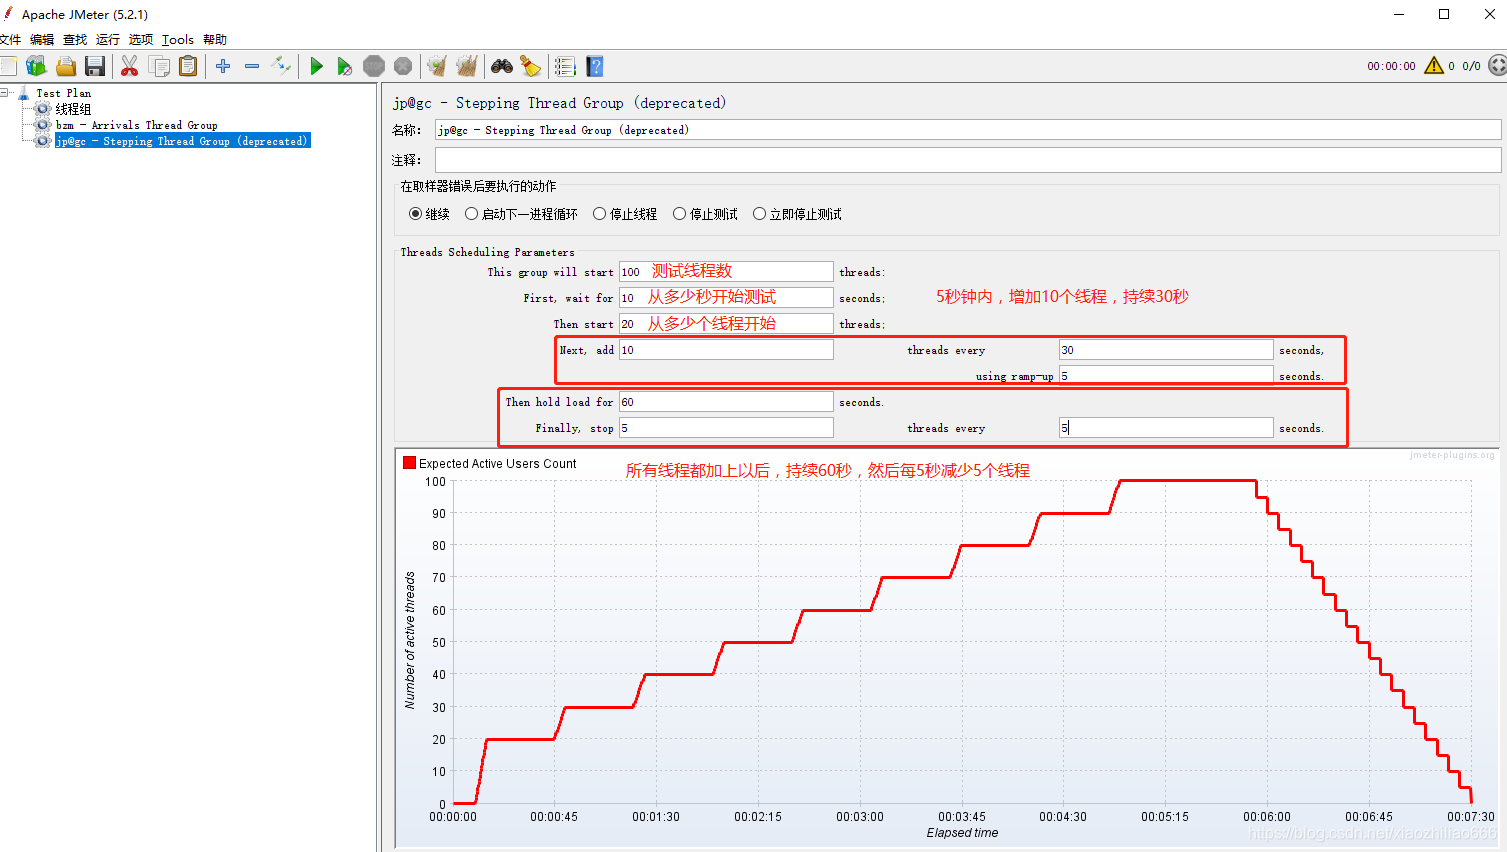Expand all nodes with plus icon
Image resolution: width=1507 pixels, height=852 pixels.
pos(223,66)
